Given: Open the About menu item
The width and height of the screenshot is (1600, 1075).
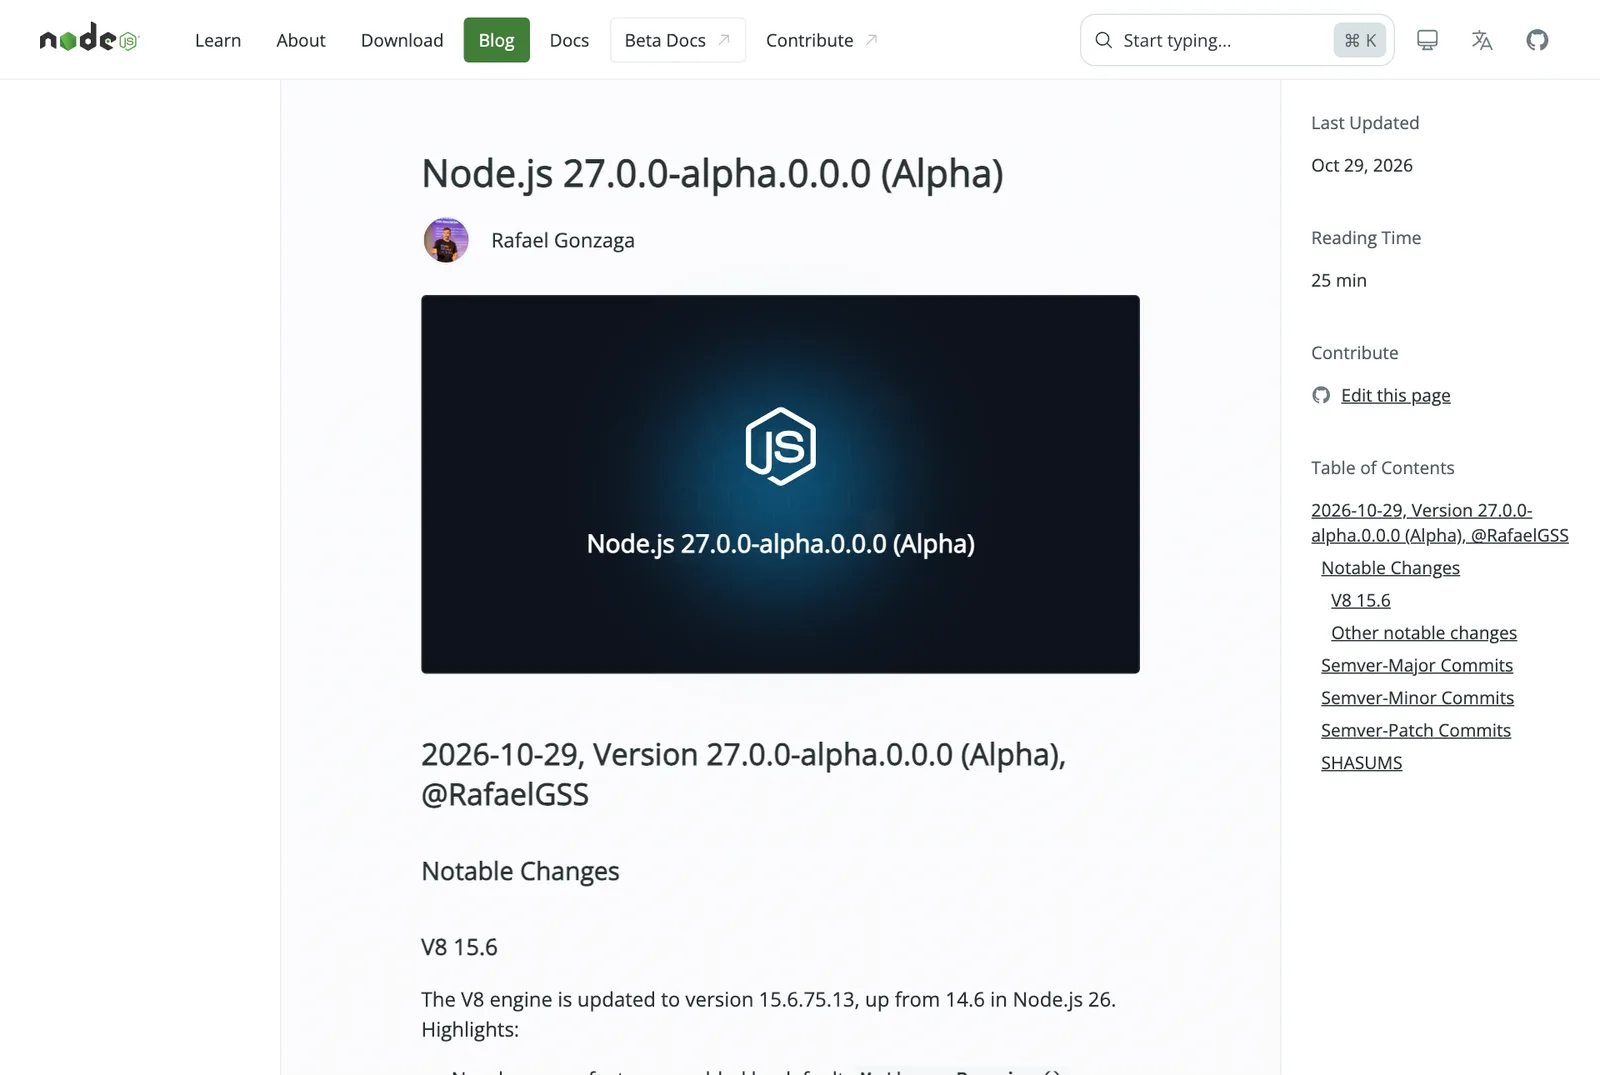Looking at the screenshot, I should coord(301,40).
